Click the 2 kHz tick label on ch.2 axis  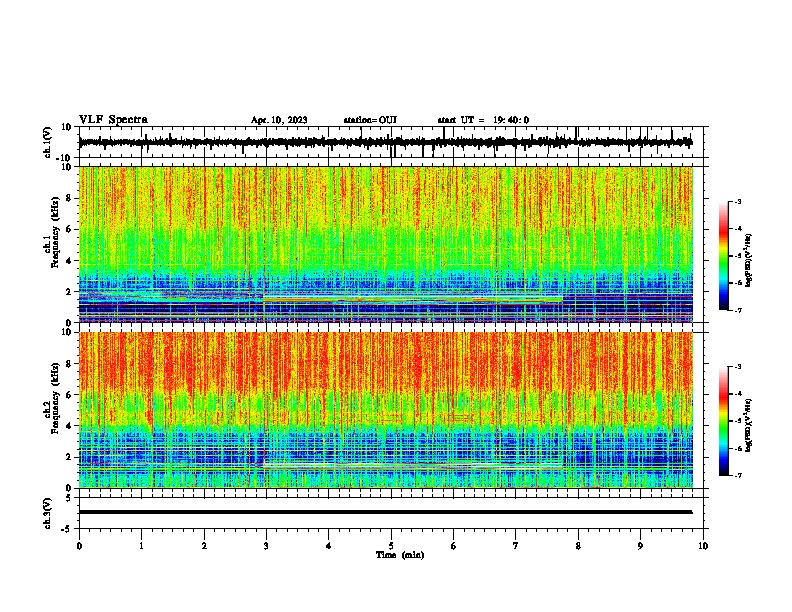point(69,457)
